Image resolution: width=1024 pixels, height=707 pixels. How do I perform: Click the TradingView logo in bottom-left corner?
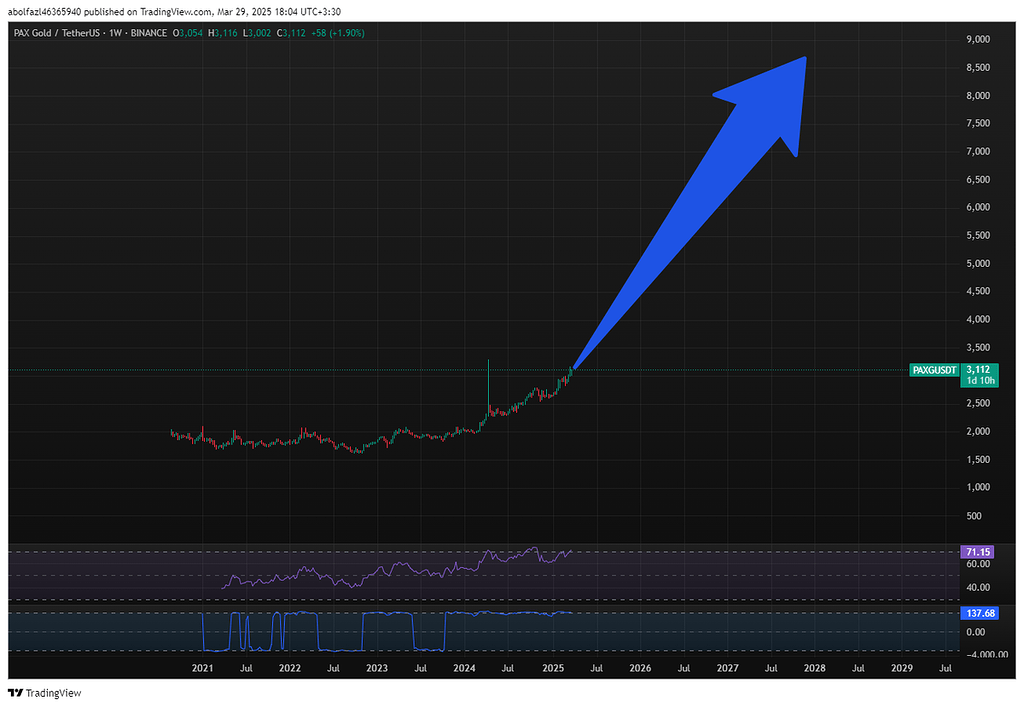point(44,693)
